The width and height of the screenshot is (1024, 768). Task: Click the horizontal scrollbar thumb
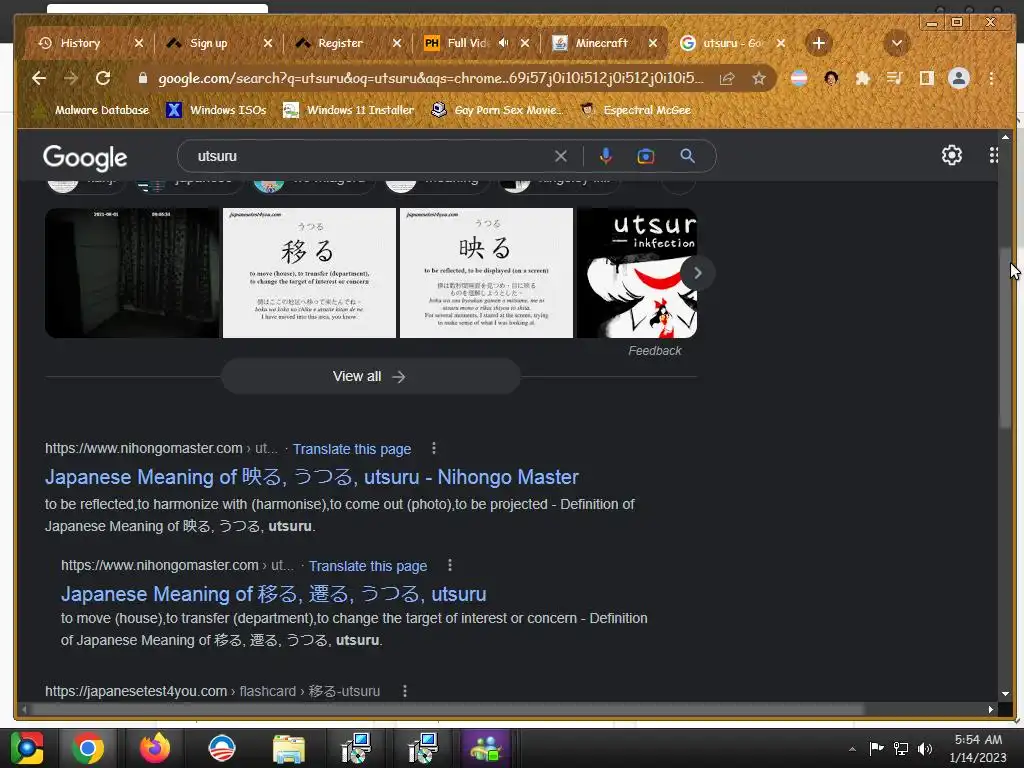[447, 709]
